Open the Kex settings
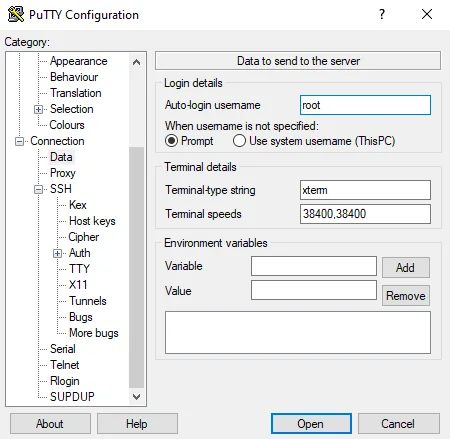This screenshot has width=450, height=439. point(78,205)
